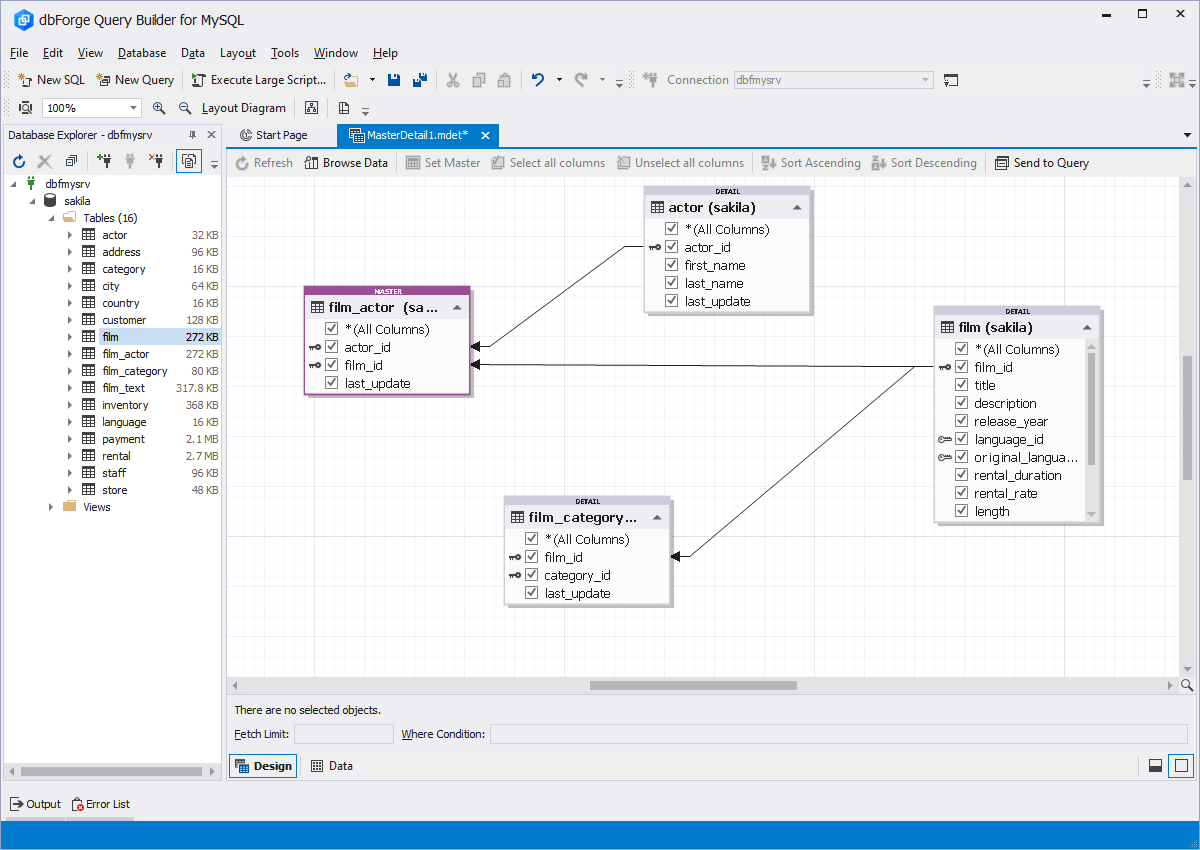This screenshot has width=1200, height=850.
Task: Click the zoom-to-fit icon left of 100%
Action: (25, 108)
